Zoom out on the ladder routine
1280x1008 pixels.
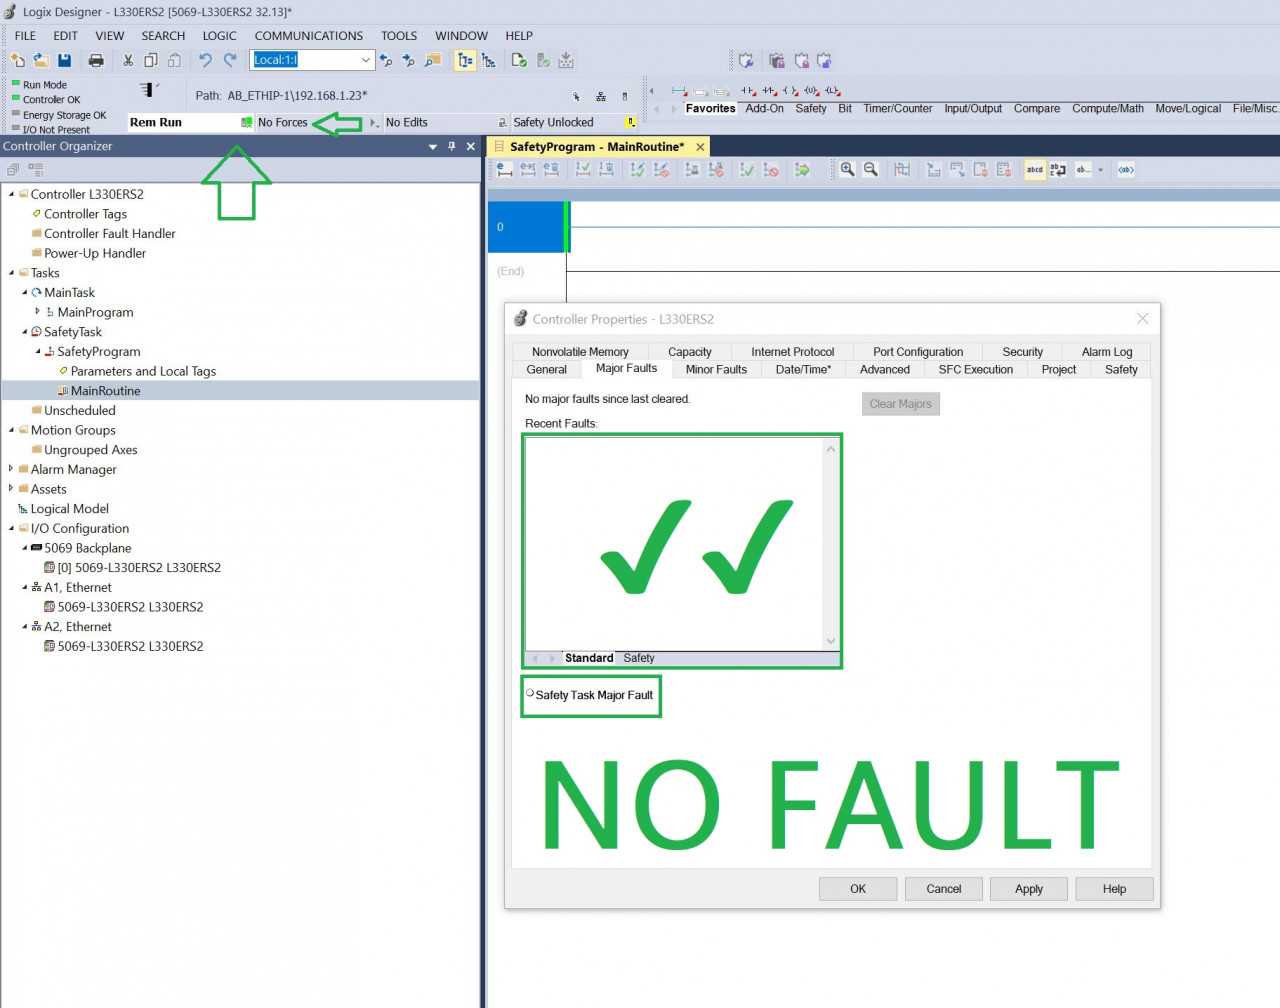click(x=871, y=170)
